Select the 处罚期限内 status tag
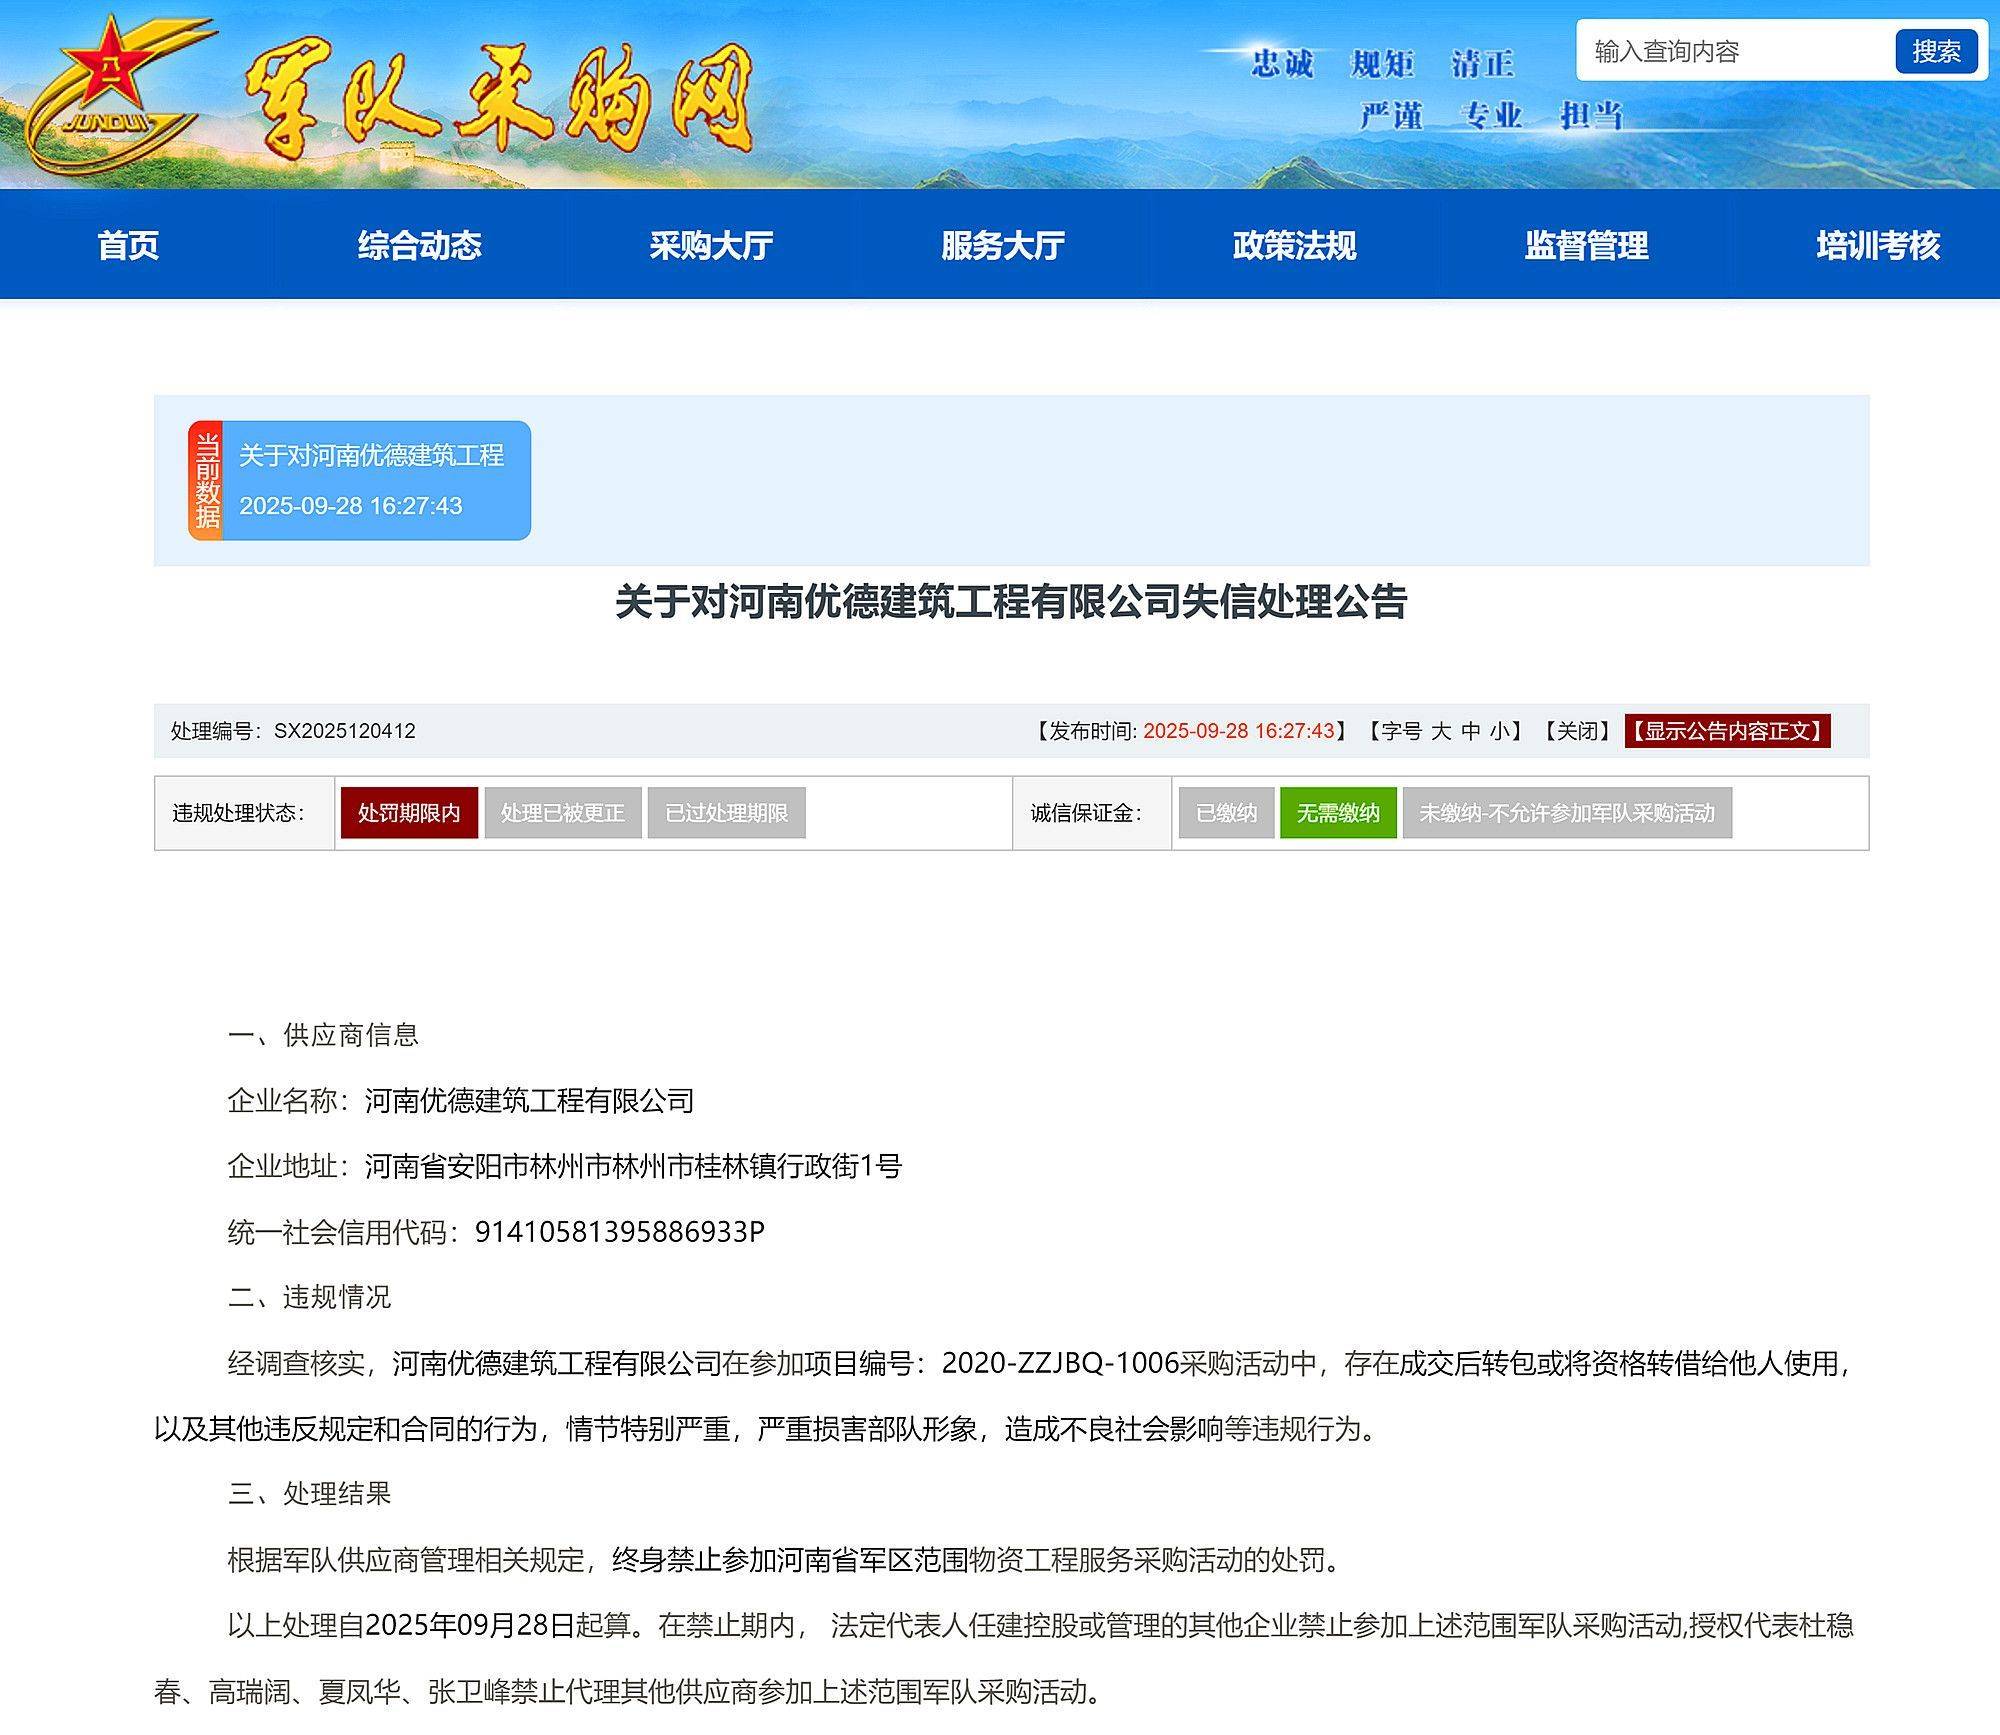This screenshot has height=1735, width=2000. [x=409, y=813]
